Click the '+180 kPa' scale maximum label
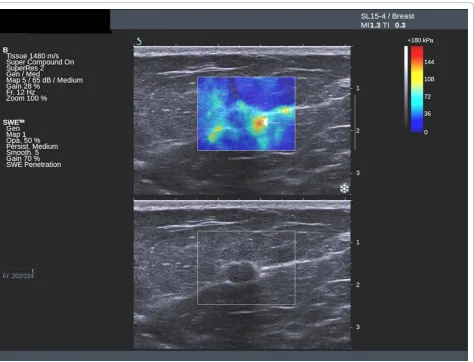 click(420, 40)
